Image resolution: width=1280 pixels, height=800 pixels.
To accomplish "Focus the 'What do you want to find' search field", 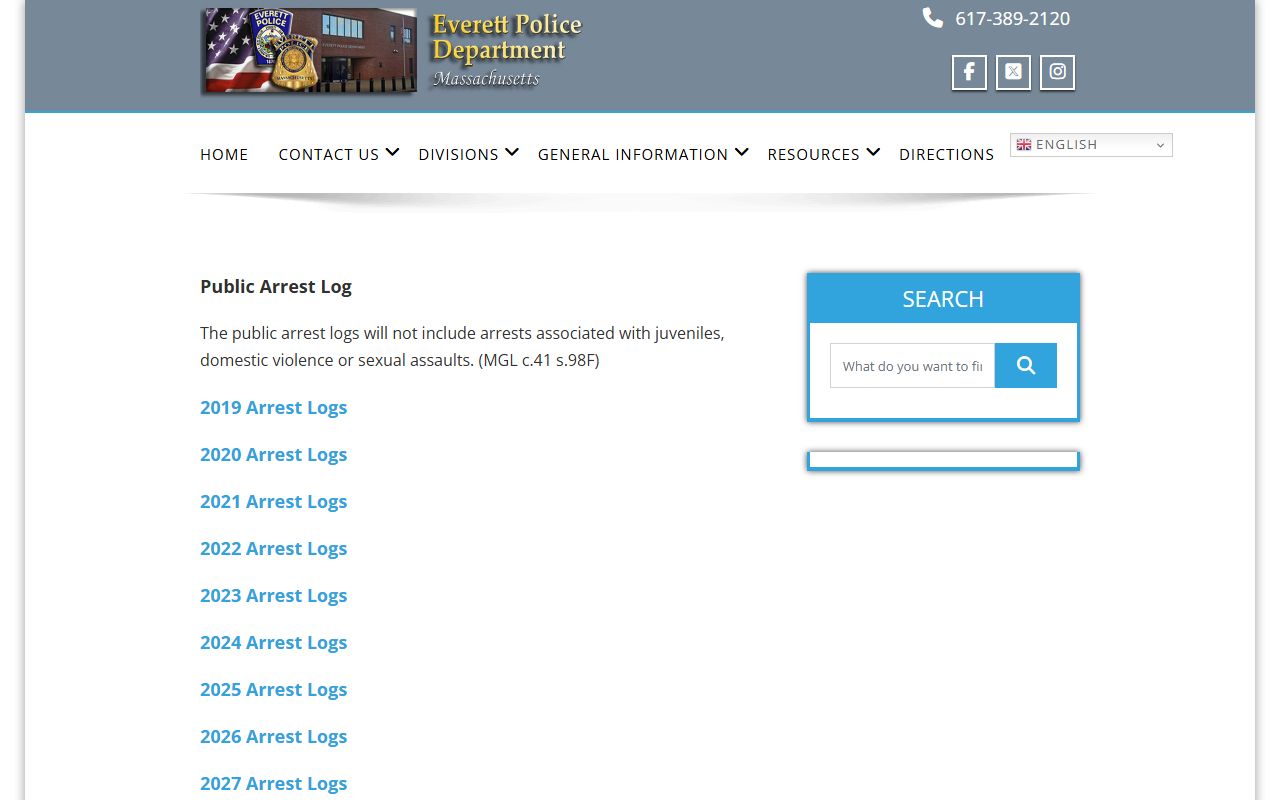I will tap(912, 366).
